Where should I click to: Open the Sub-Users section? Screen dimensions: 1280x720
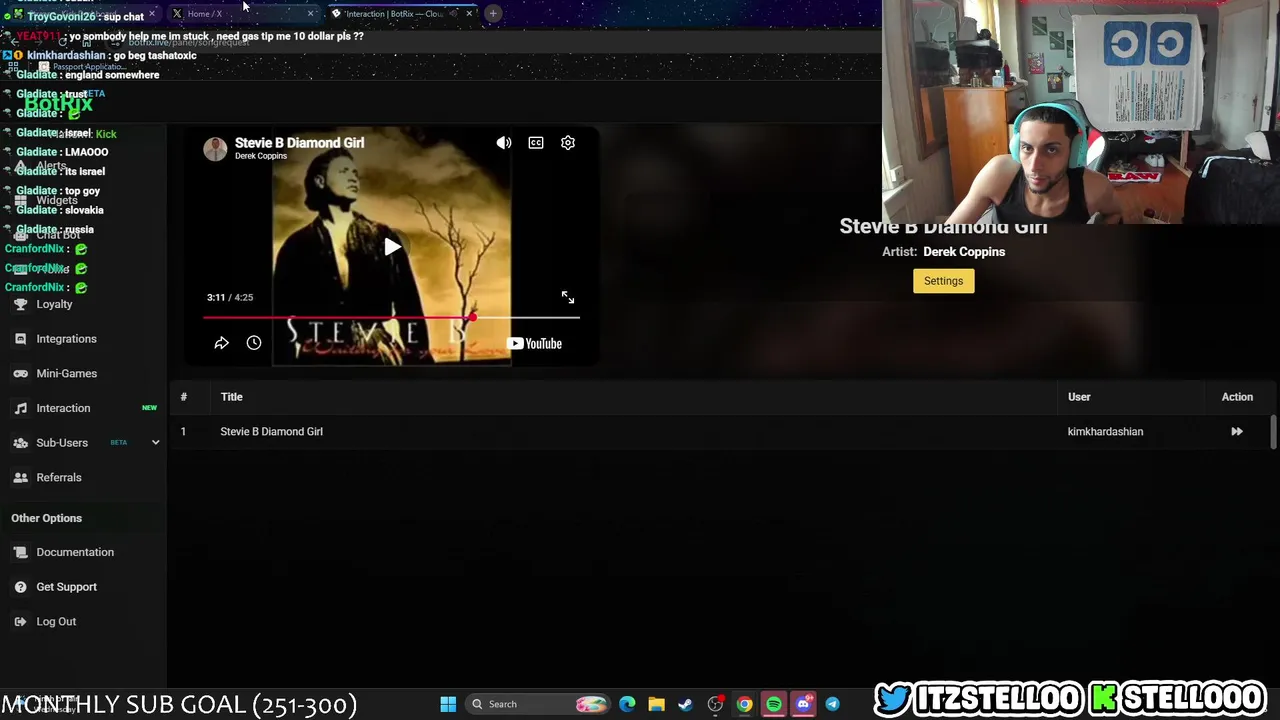[62, 443]
